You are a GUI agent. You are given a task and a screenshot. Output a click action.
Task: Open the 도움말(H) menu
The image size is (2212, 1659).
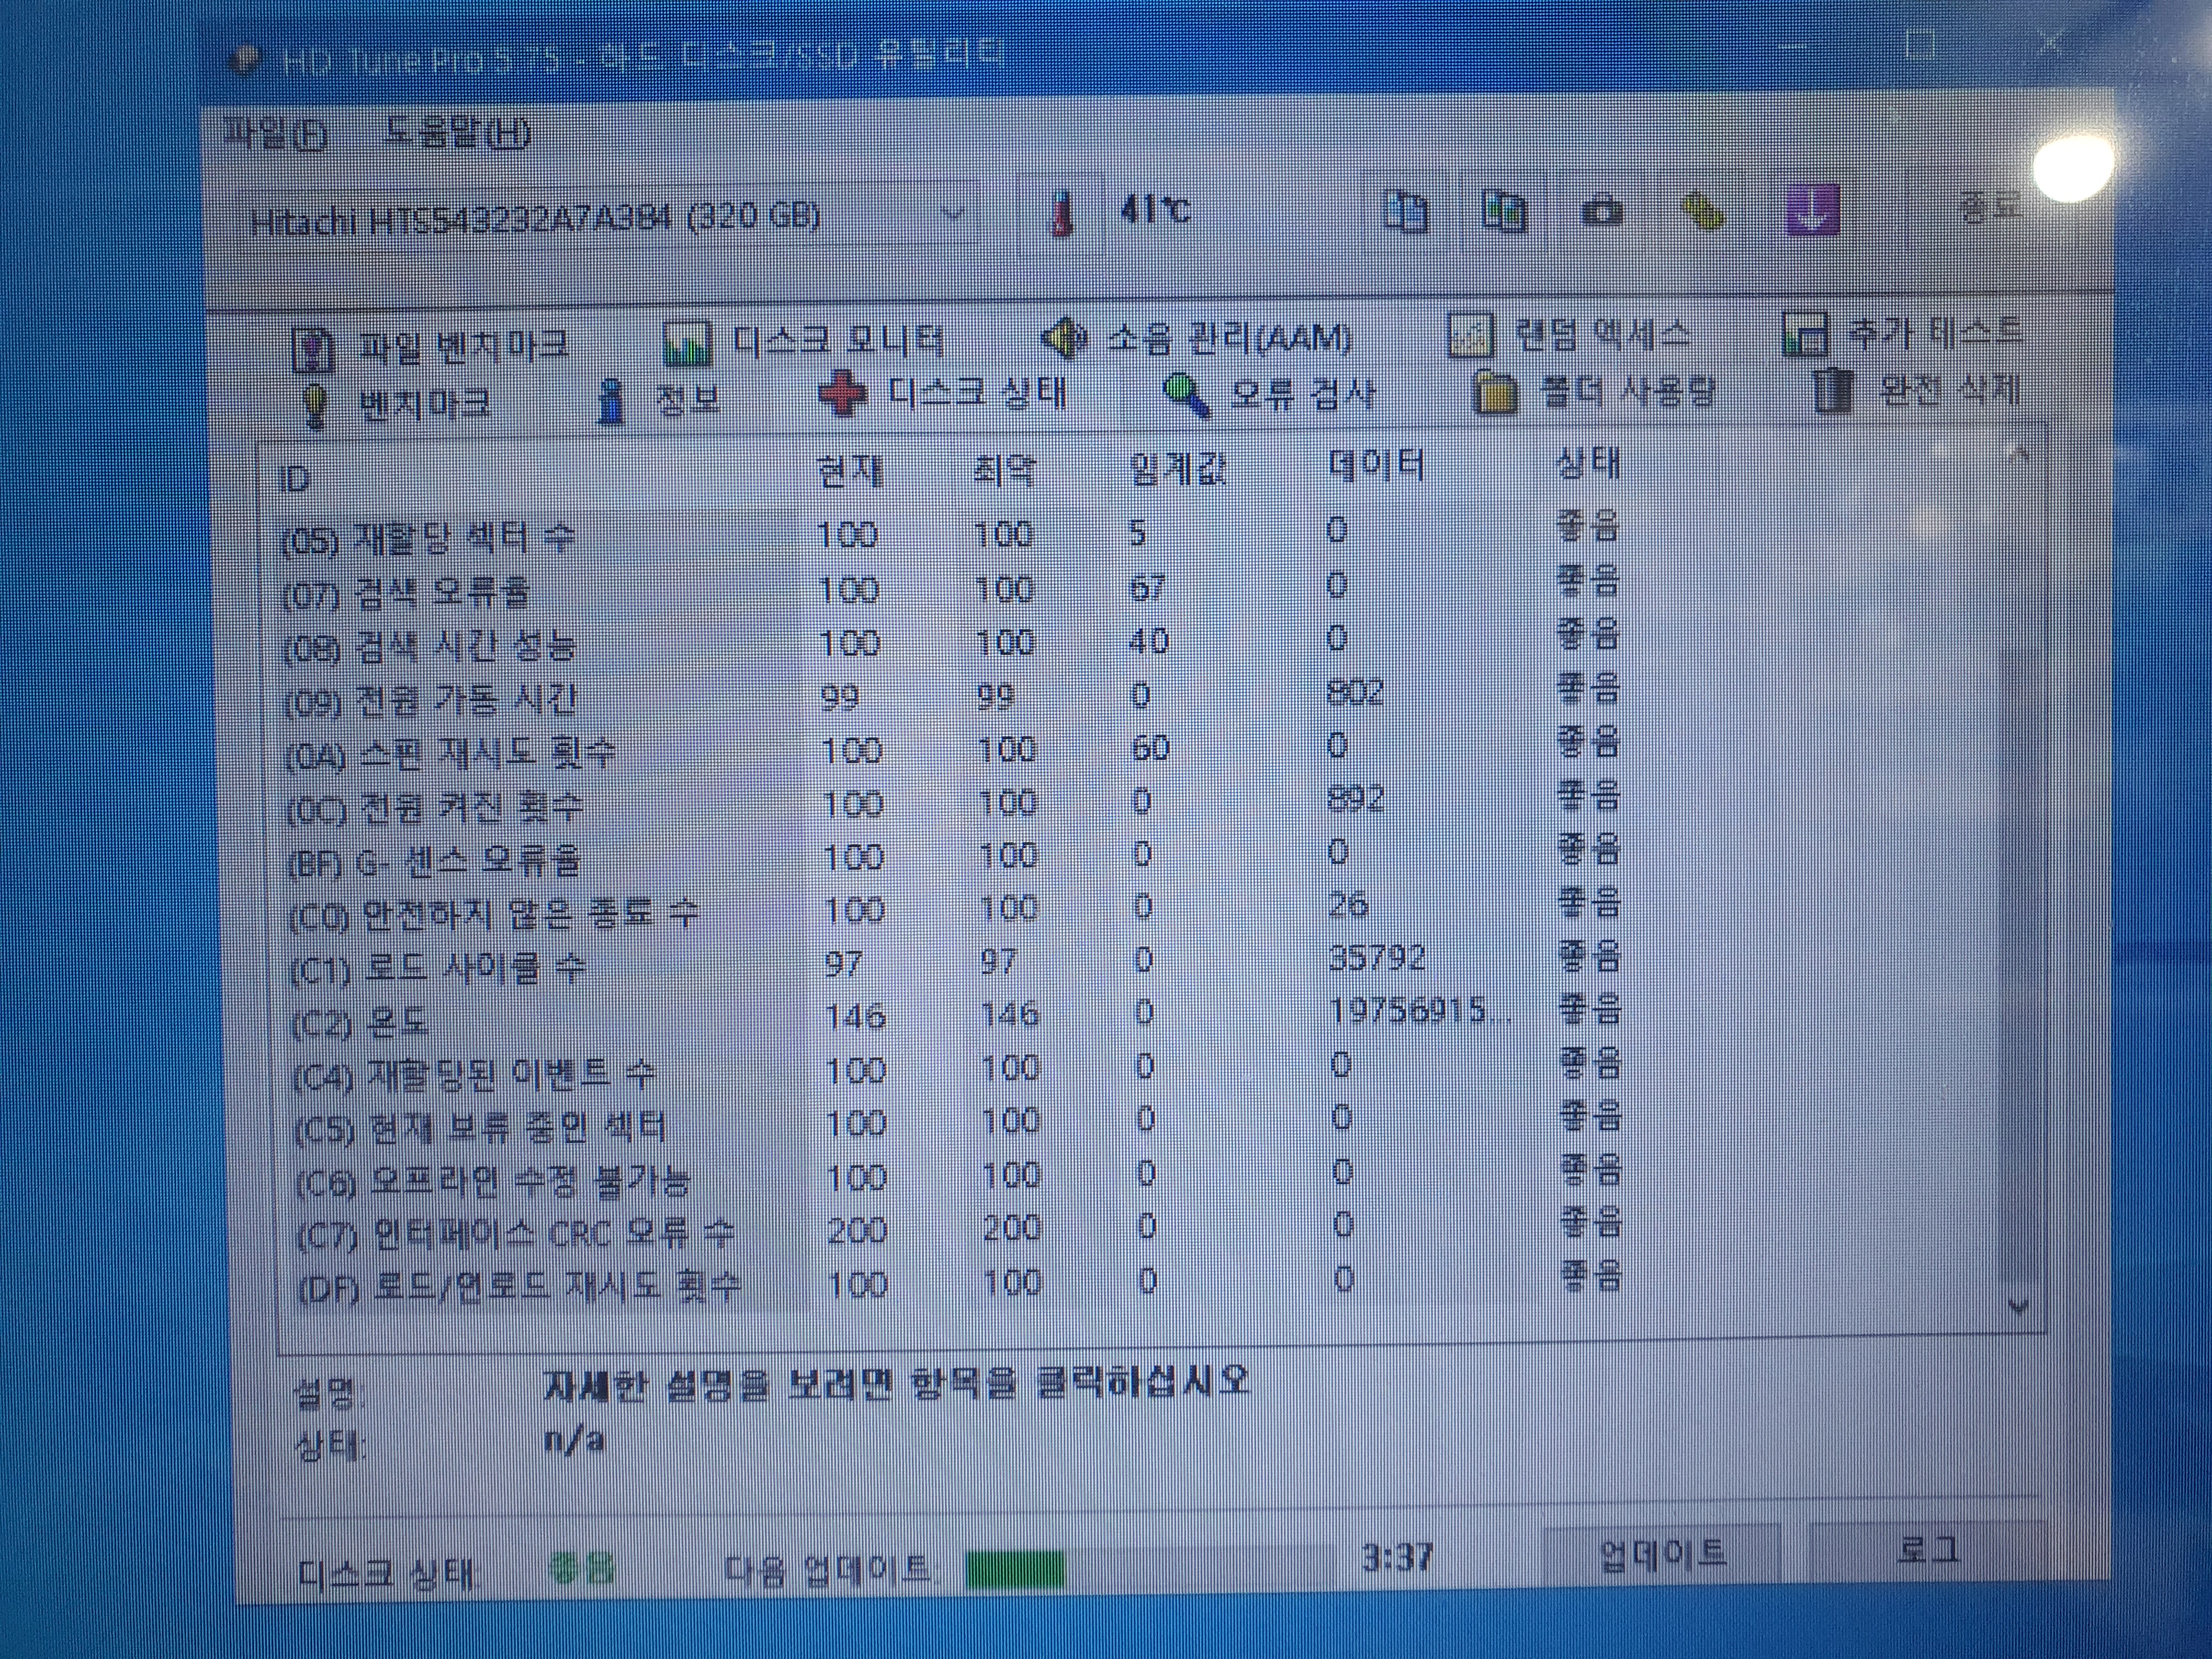pyautogui.click(x=457, y=132)
